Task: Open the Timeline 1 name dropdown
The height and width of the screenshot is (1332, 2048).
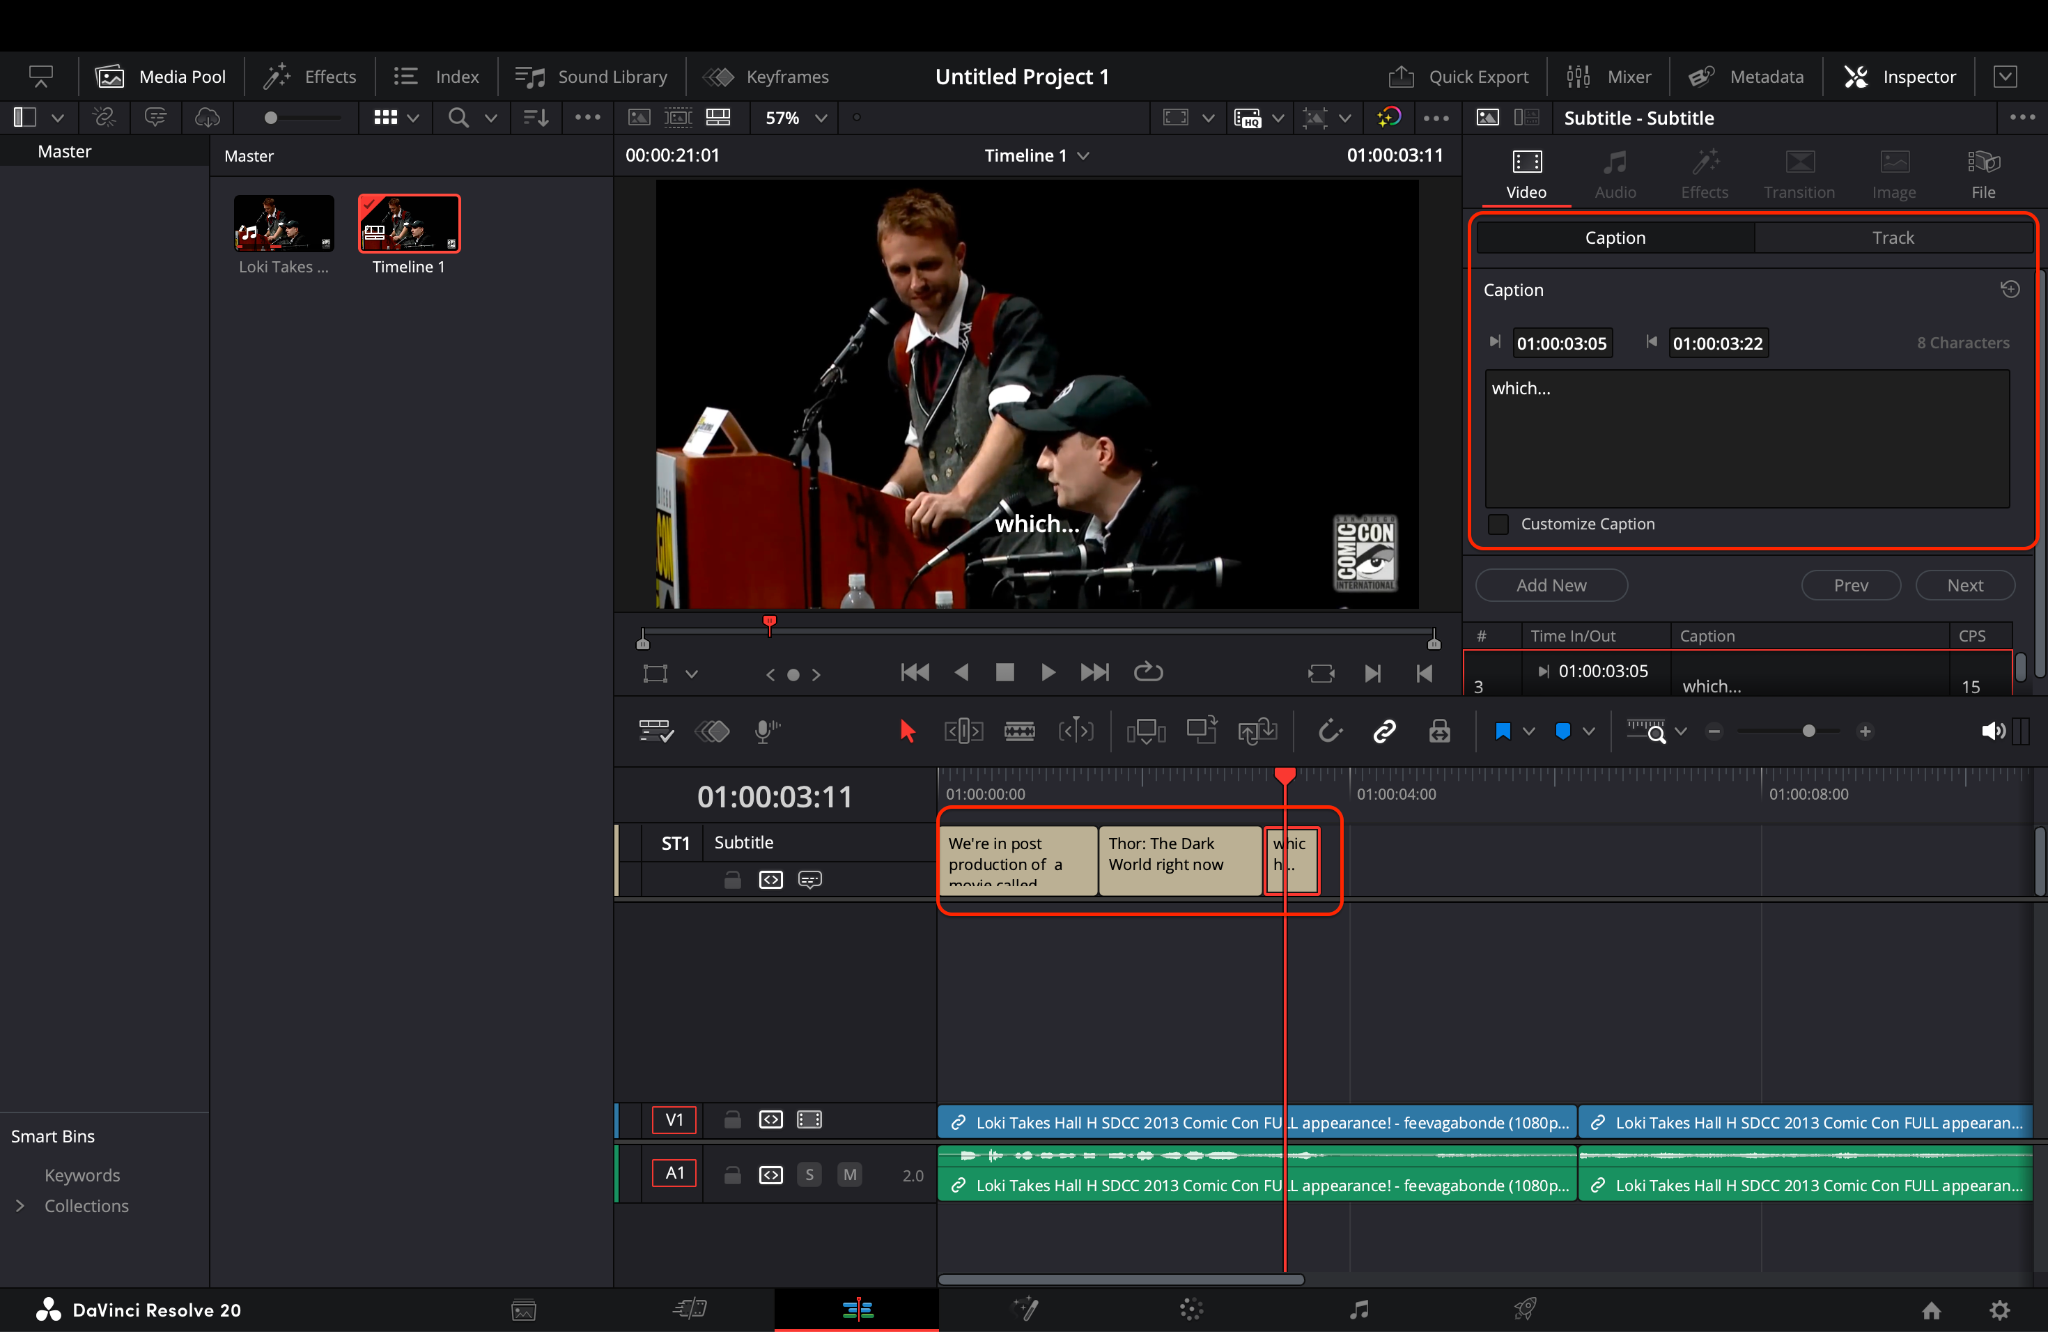Action: [x=1036, y=155]
